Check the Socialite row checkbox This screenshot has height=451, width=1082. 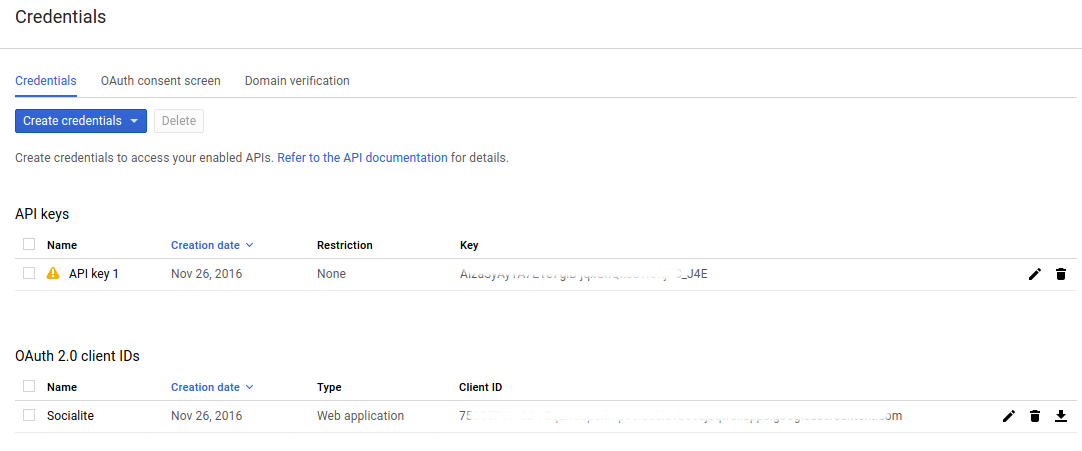click(29, 415)
